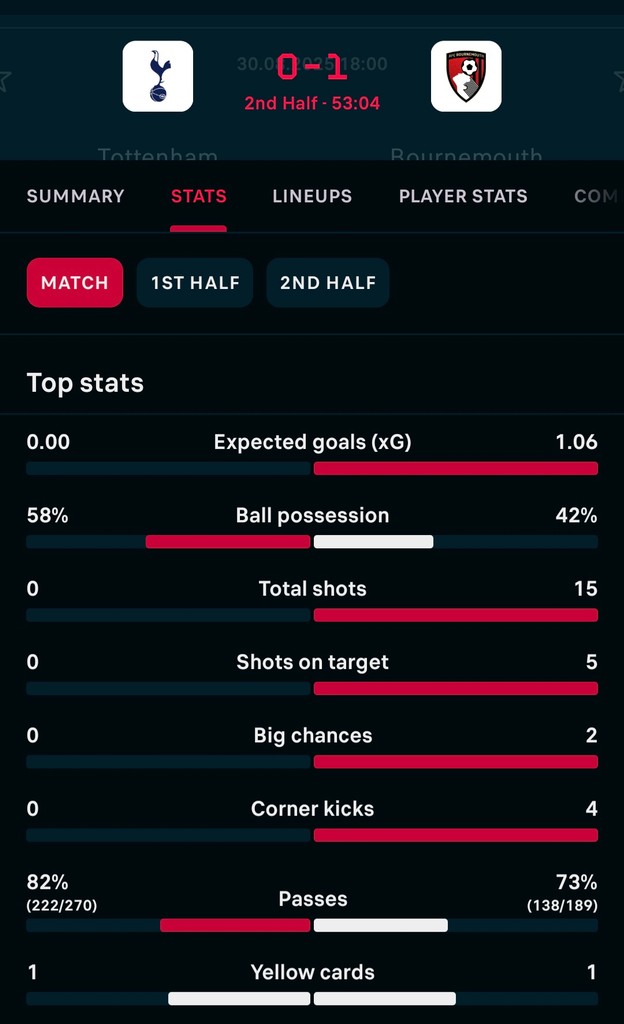Select the STATS tab
This screenshot has width=624, height=1024.
click(x=198, y=196)
